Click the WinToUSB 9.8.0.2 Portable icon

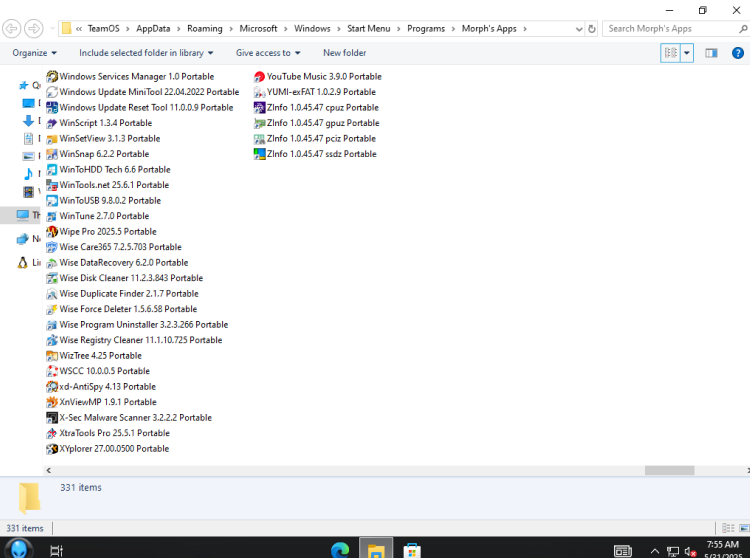52,200
